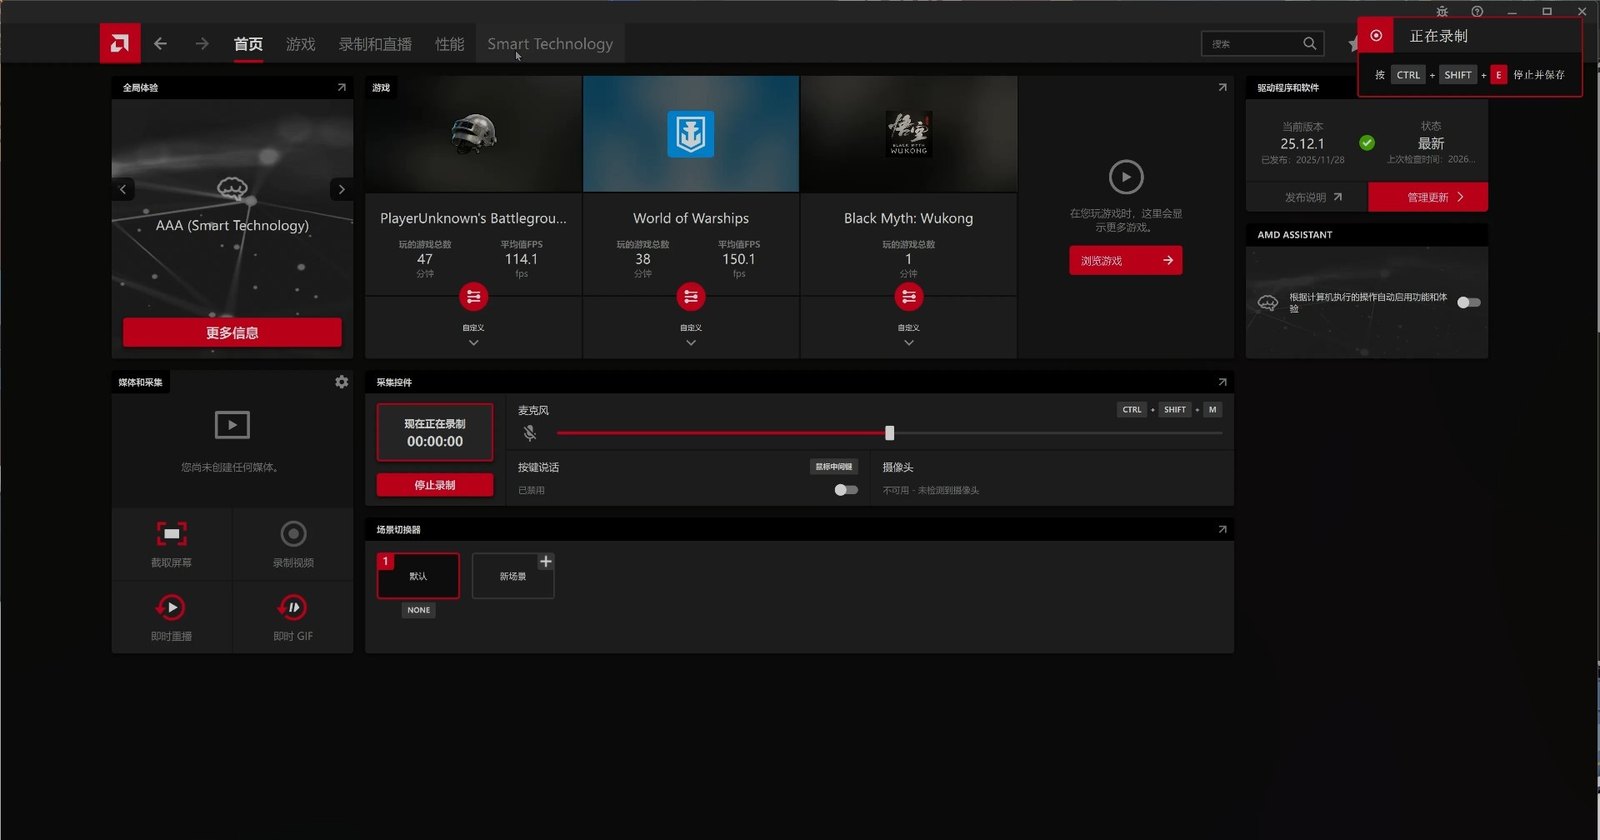Image resolution: width=1600 pixels, height=840 pixels.
Task: Go forward with the right arrow
Action: click(x=202, y=44)
